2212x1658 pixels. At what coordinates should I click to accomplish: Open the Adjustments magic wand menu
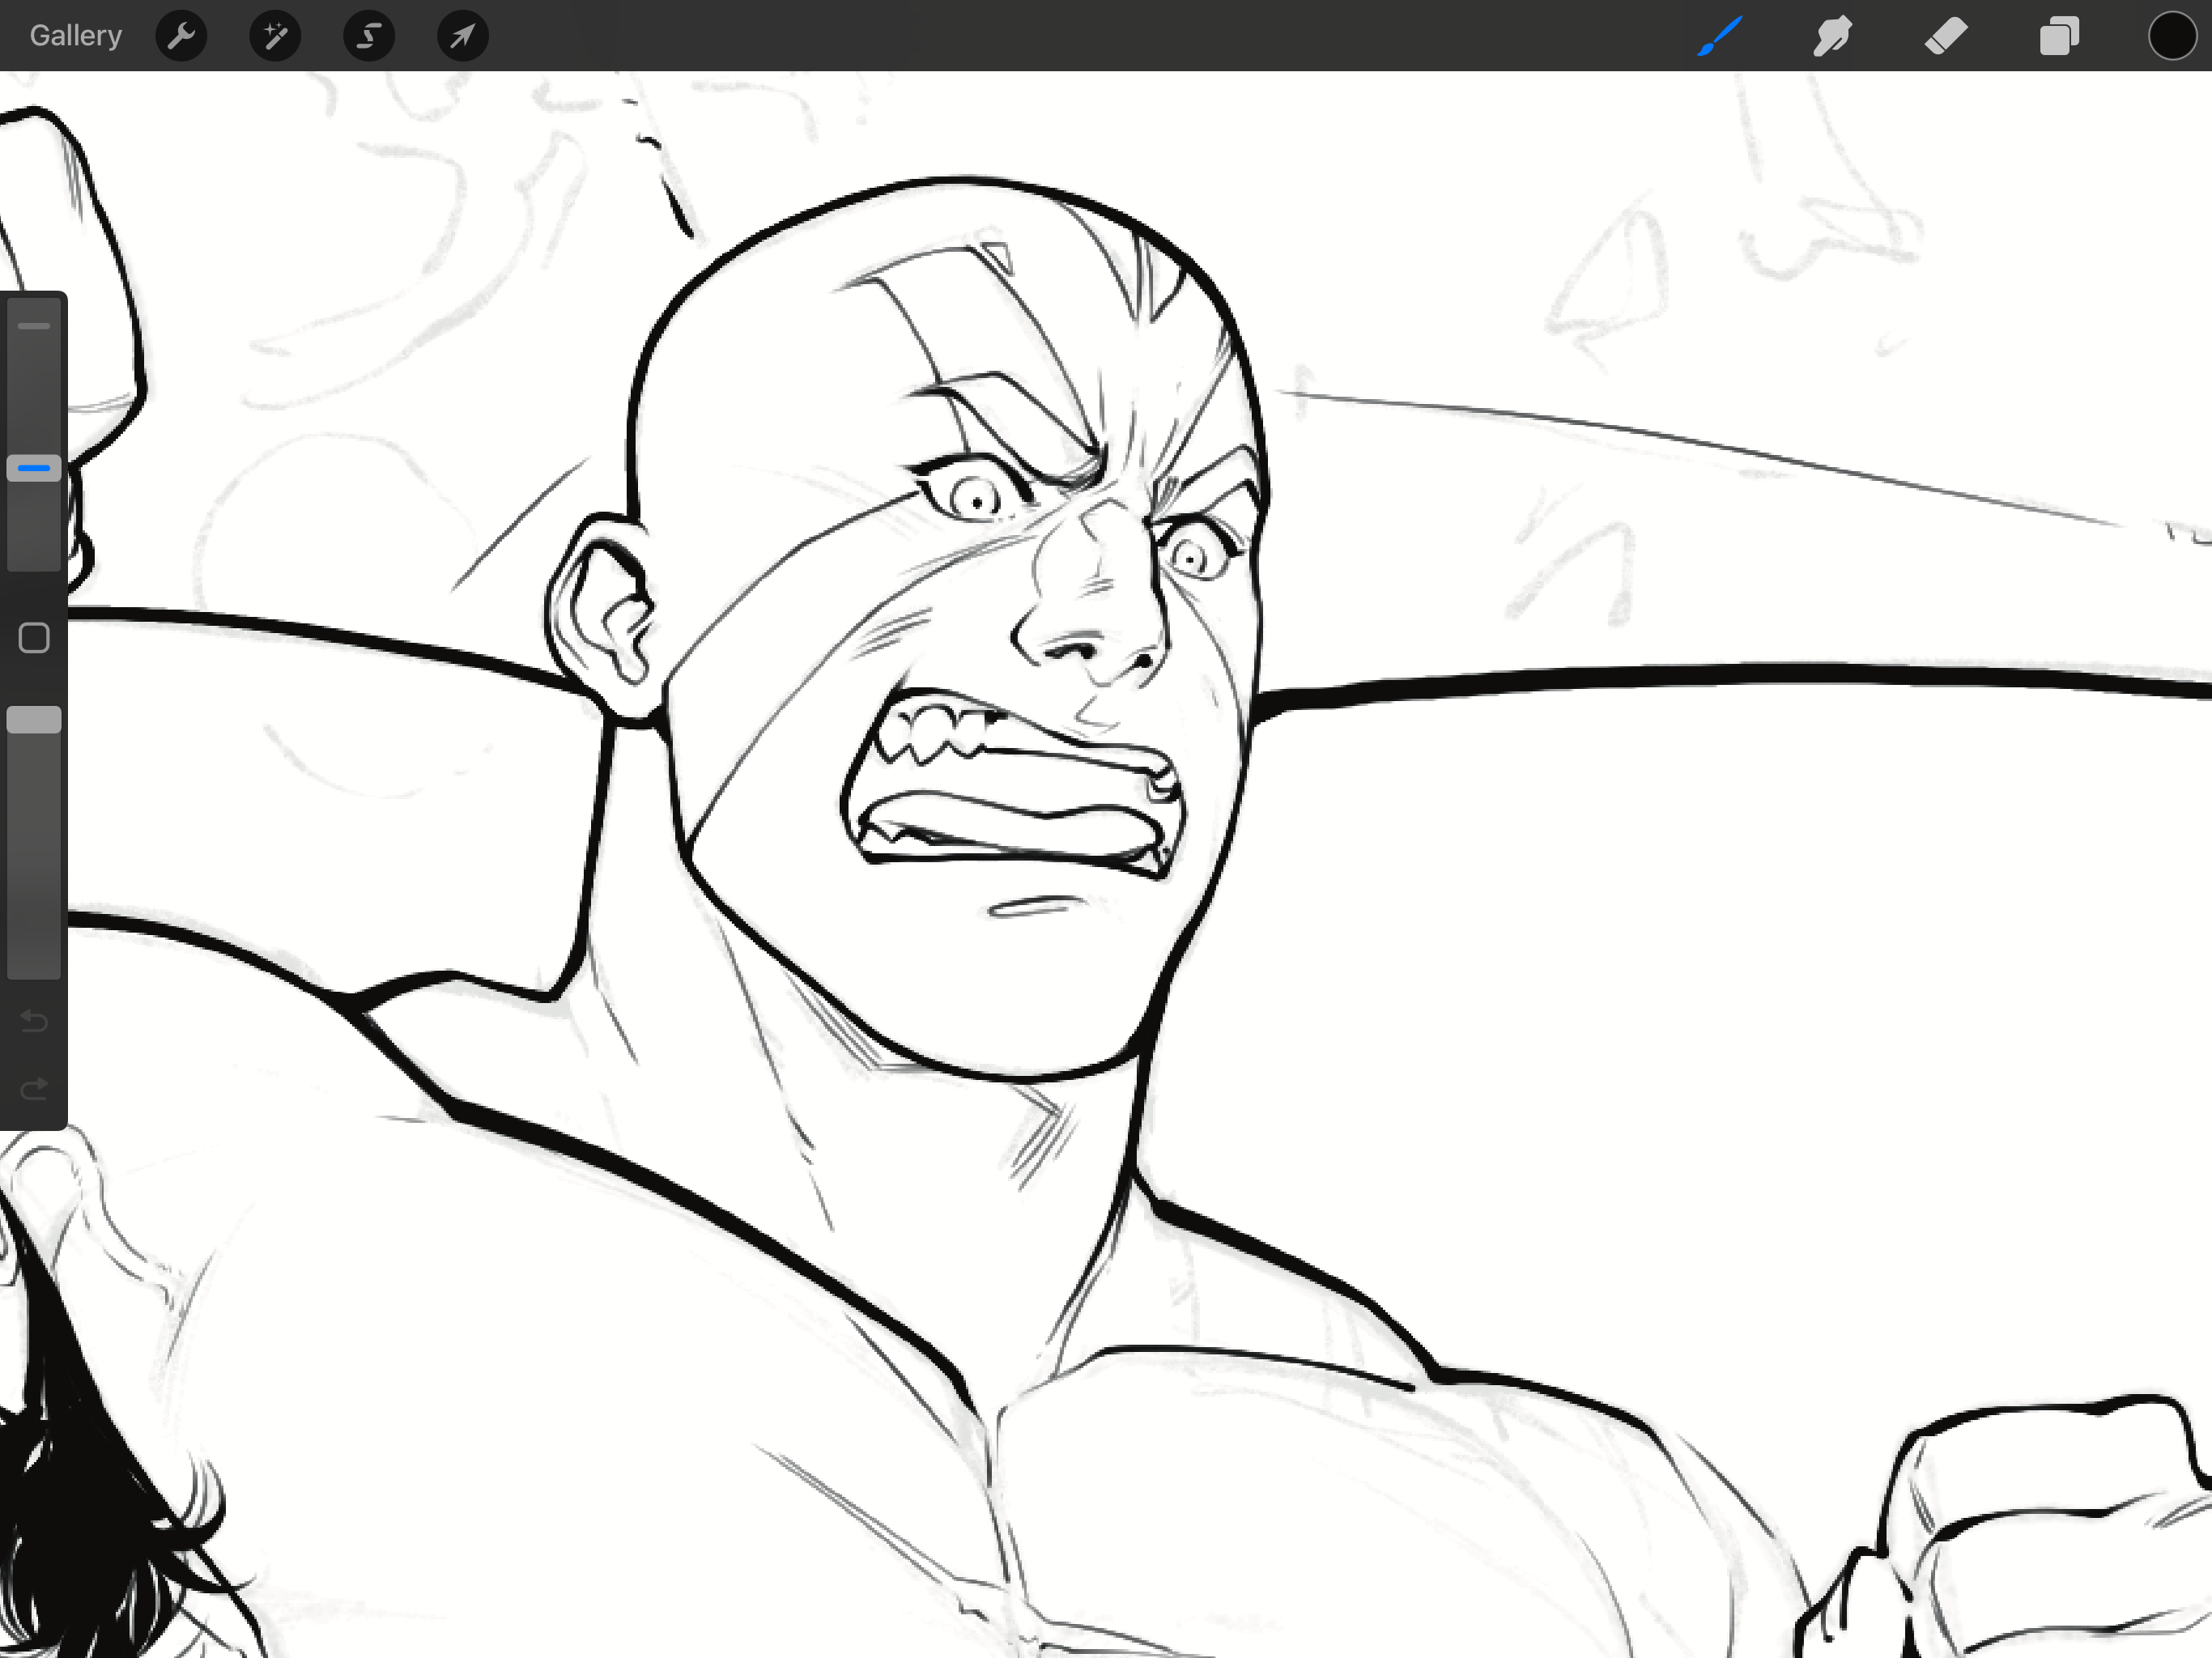pos(275,36)
